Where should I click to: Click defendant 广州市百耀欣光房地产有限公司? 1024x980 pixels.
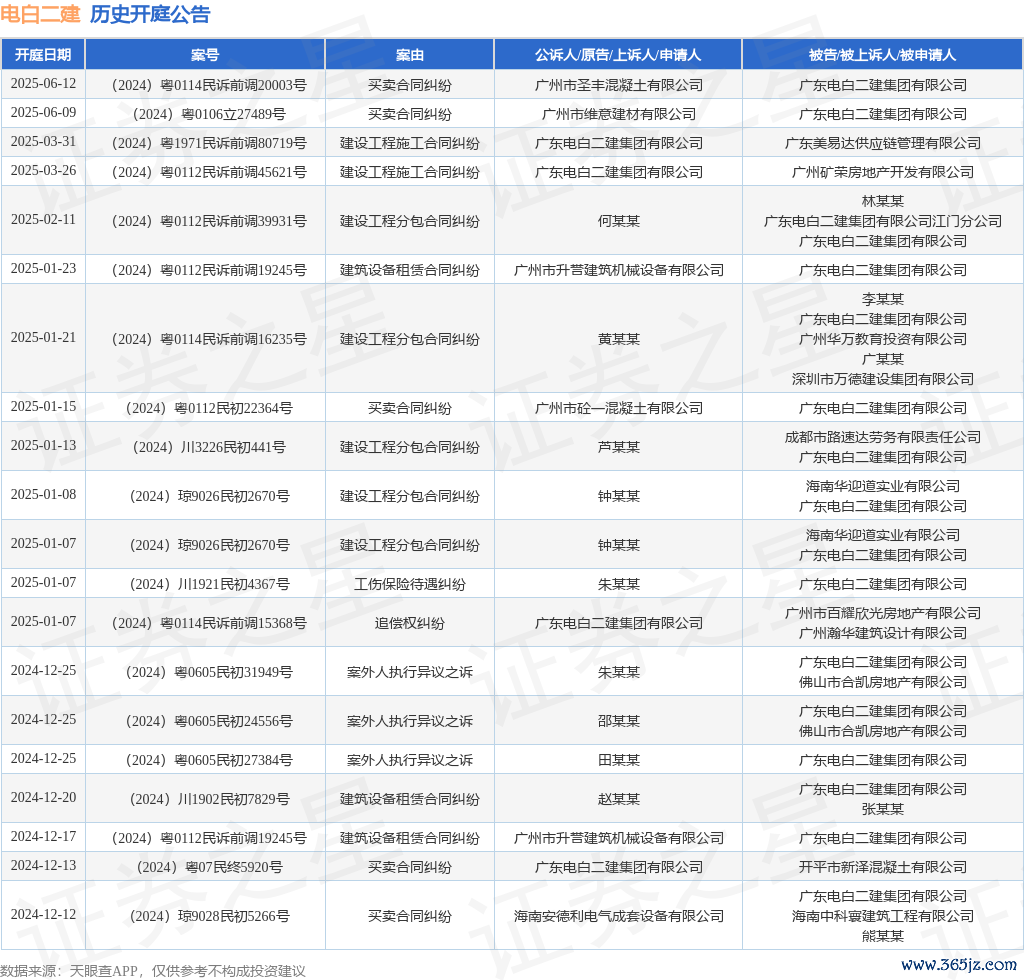(x=882, y=613)
